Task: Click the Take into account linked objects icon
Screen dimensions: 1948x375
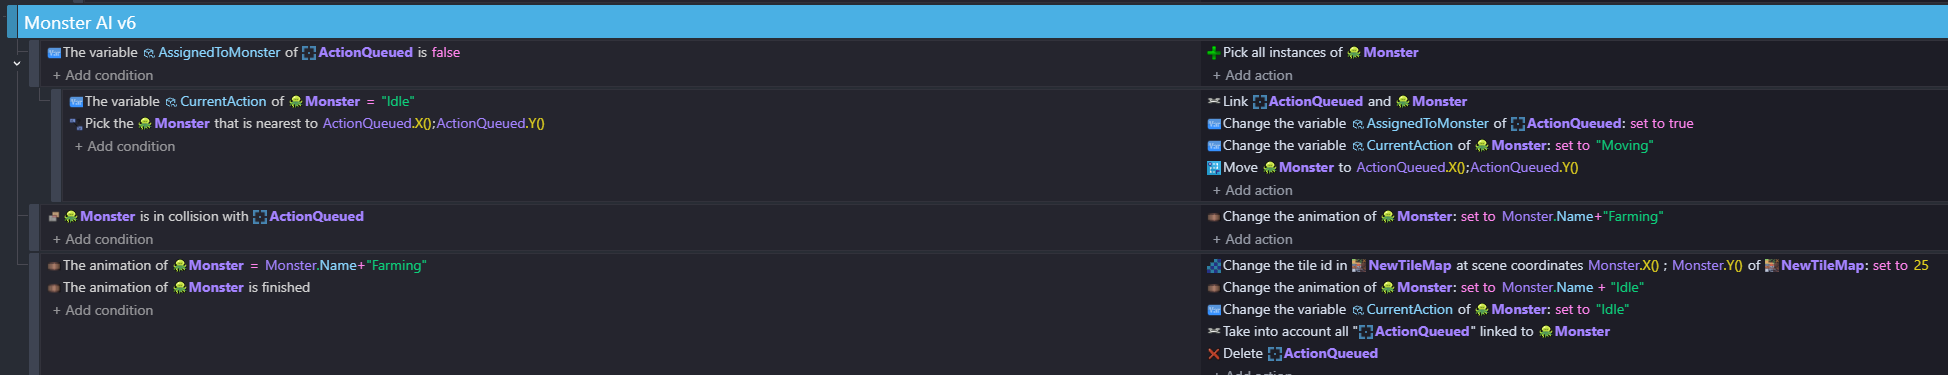Action: tap(1213, 331)
